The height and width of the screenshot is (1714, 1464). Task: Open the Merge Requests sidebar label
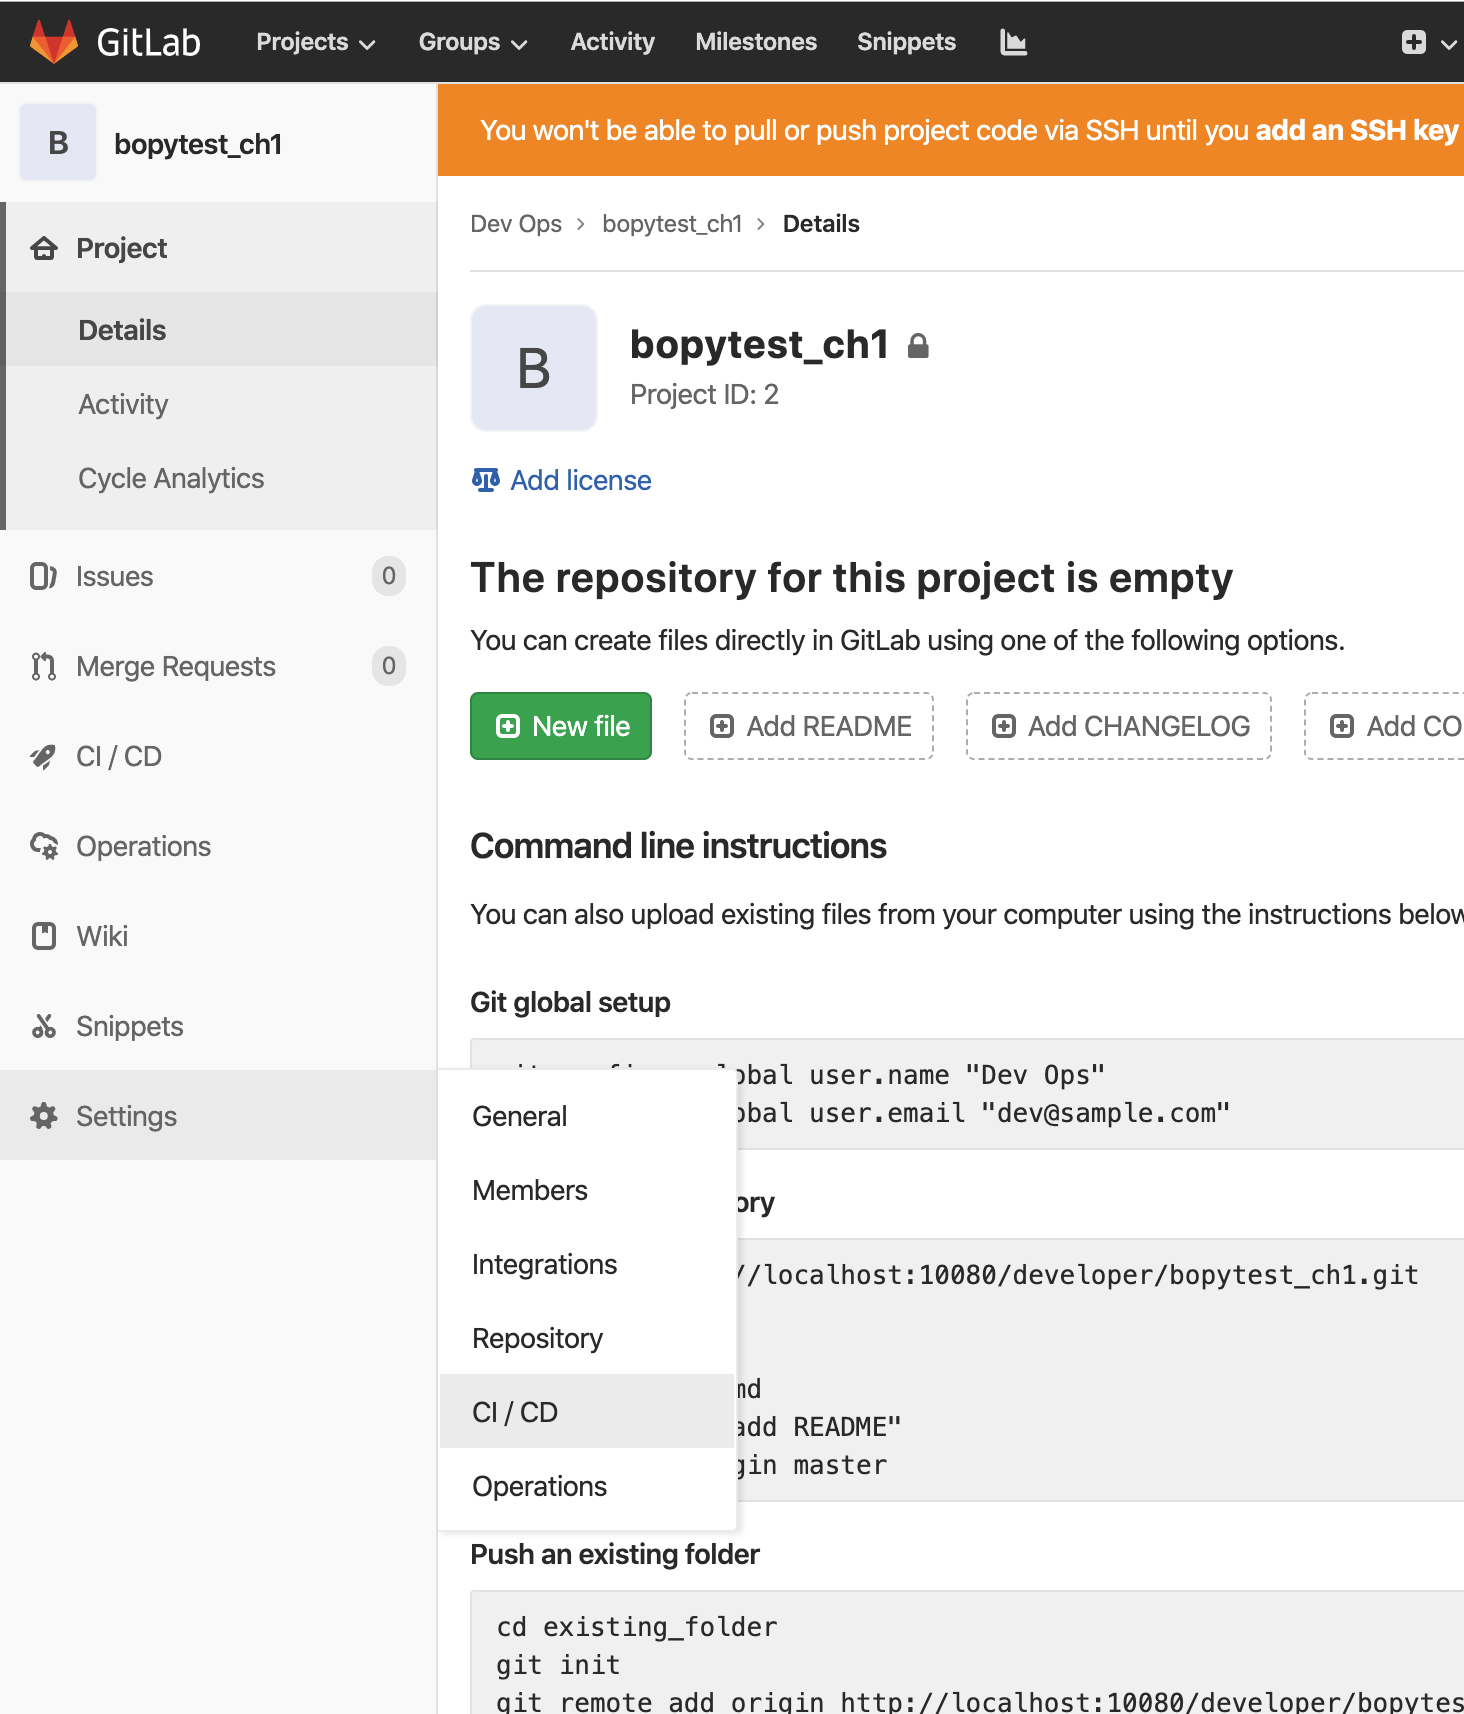click(176, 666)
